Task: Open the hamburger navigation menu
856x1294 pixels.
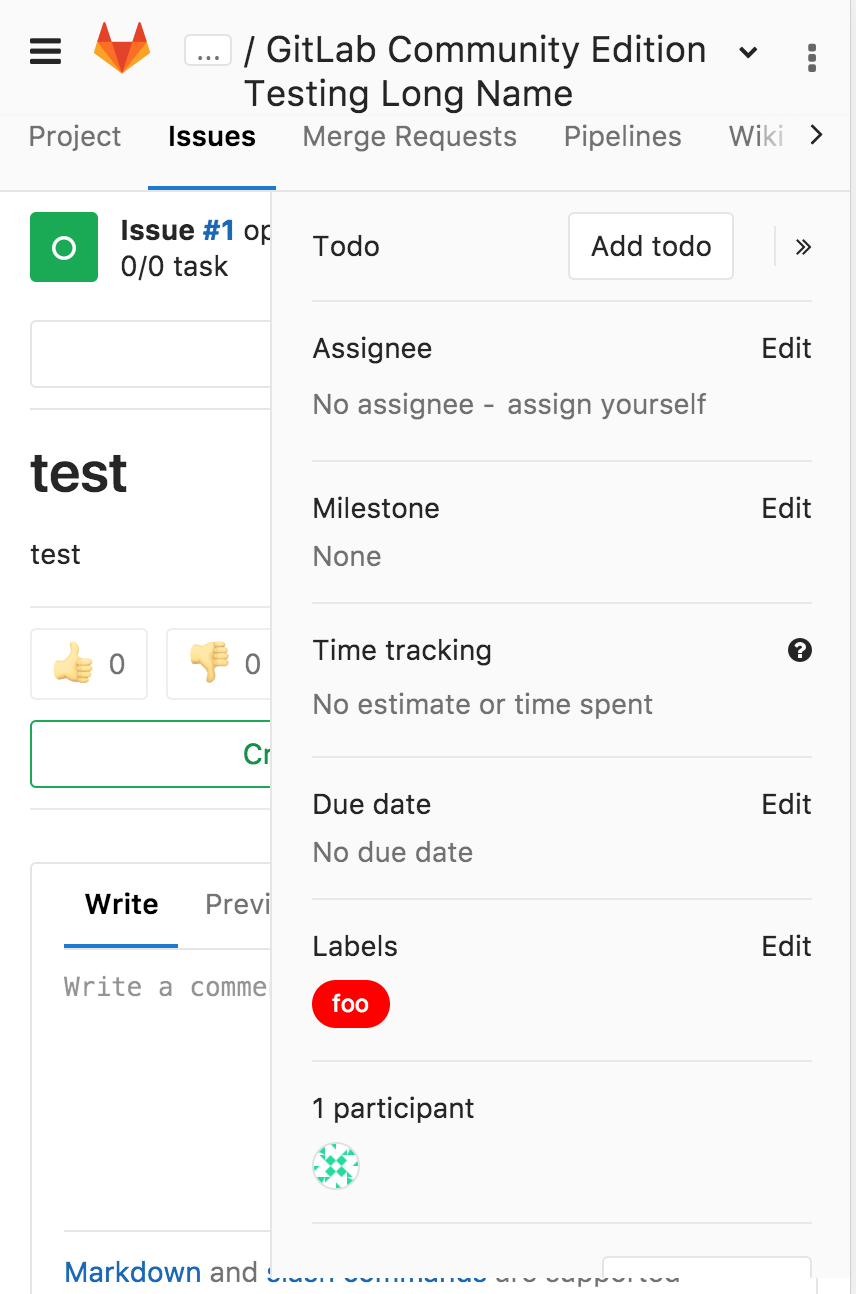Action: [x=46, y=51]
